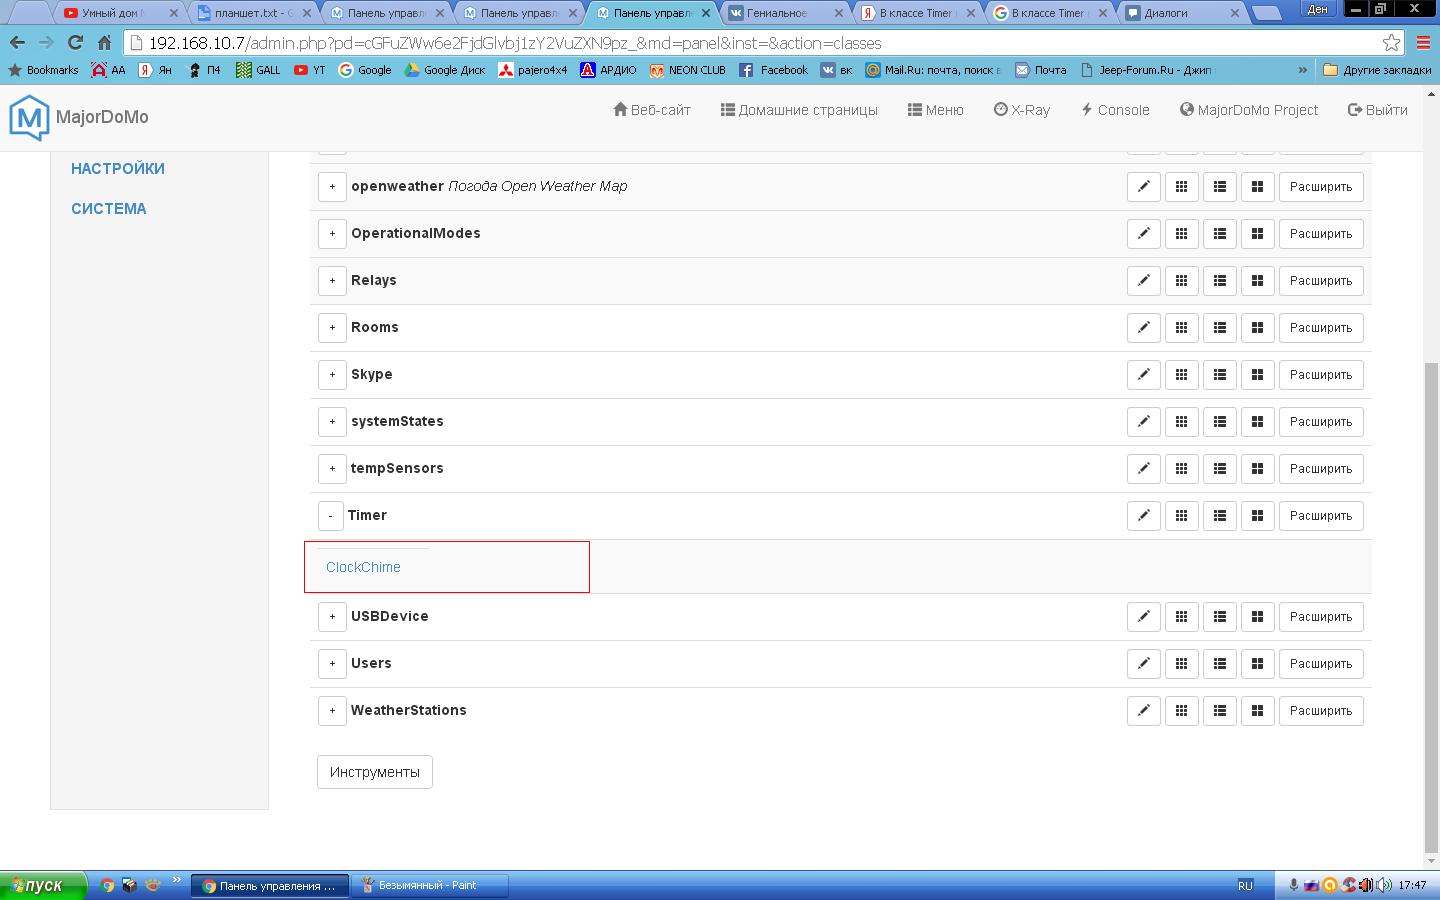
Task: Open the Другие закладки bookmarks folder
Action: click(x=1378, y=70)
